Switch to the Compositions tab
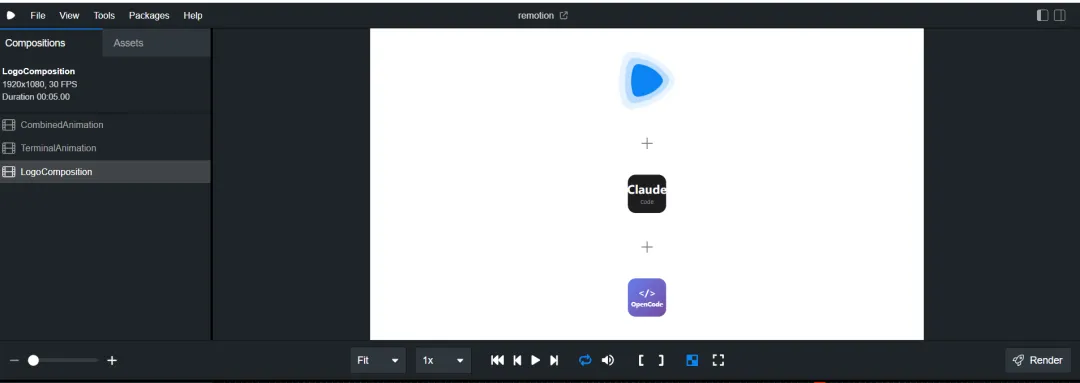Screen dimensions: 1080x383 (x=51, y=43)
